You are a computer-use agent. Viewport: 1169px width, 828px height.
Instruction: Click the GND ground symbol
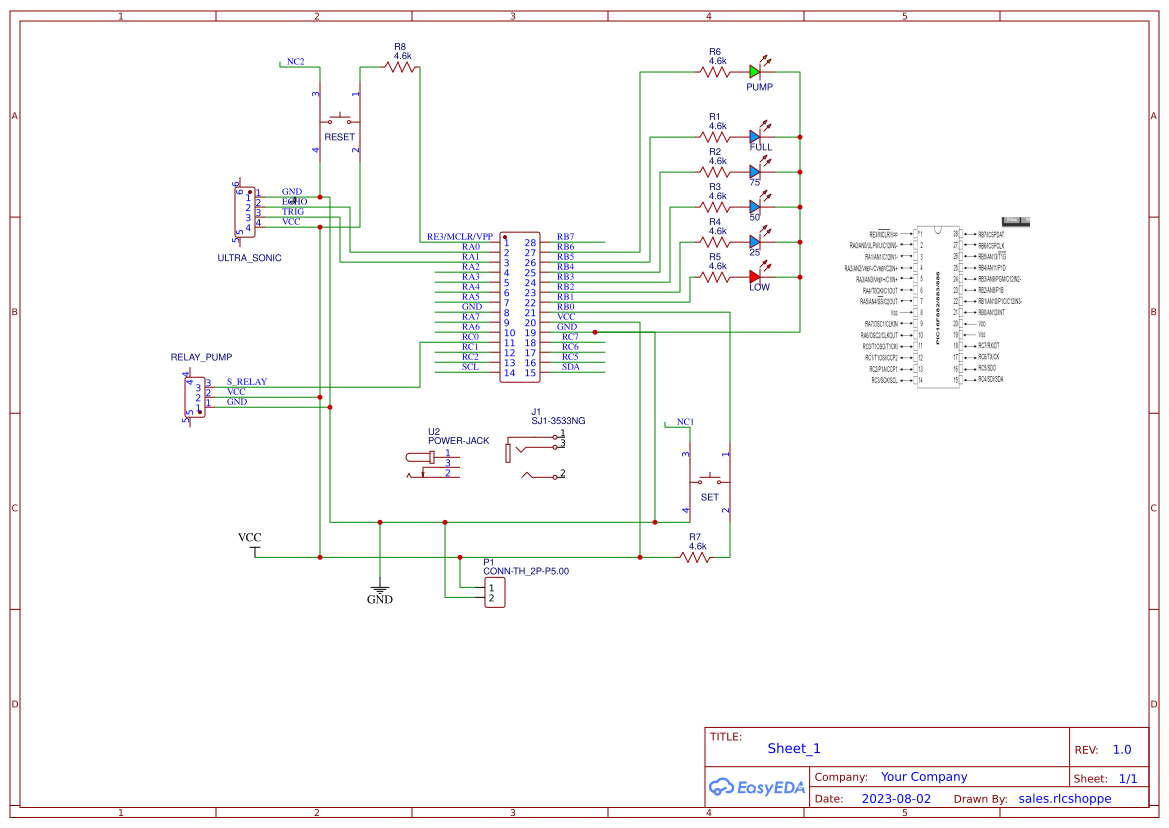pyautogui.click(x=379, y=587)
